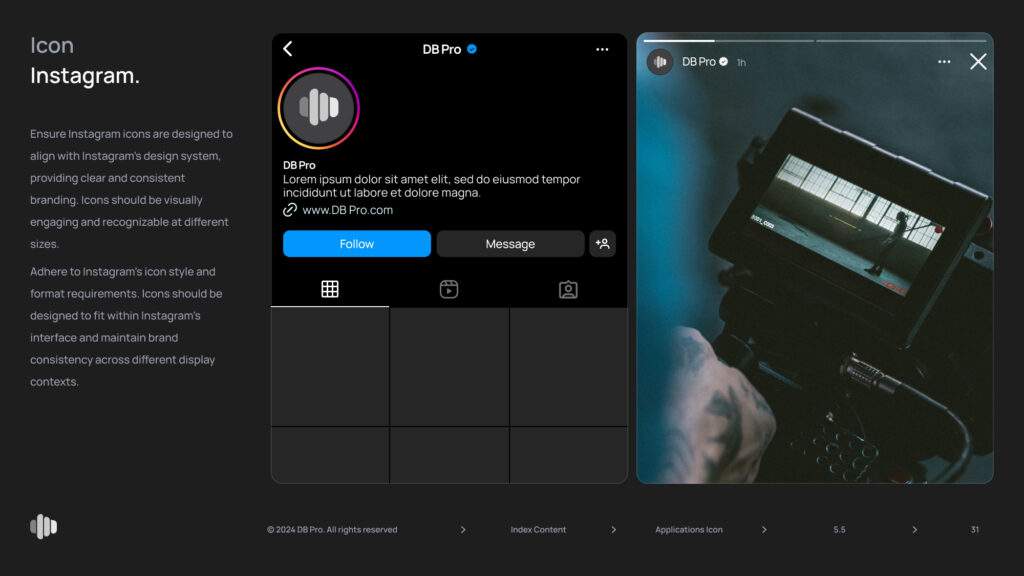Click the back arrow in profile header

click(288, 49)
